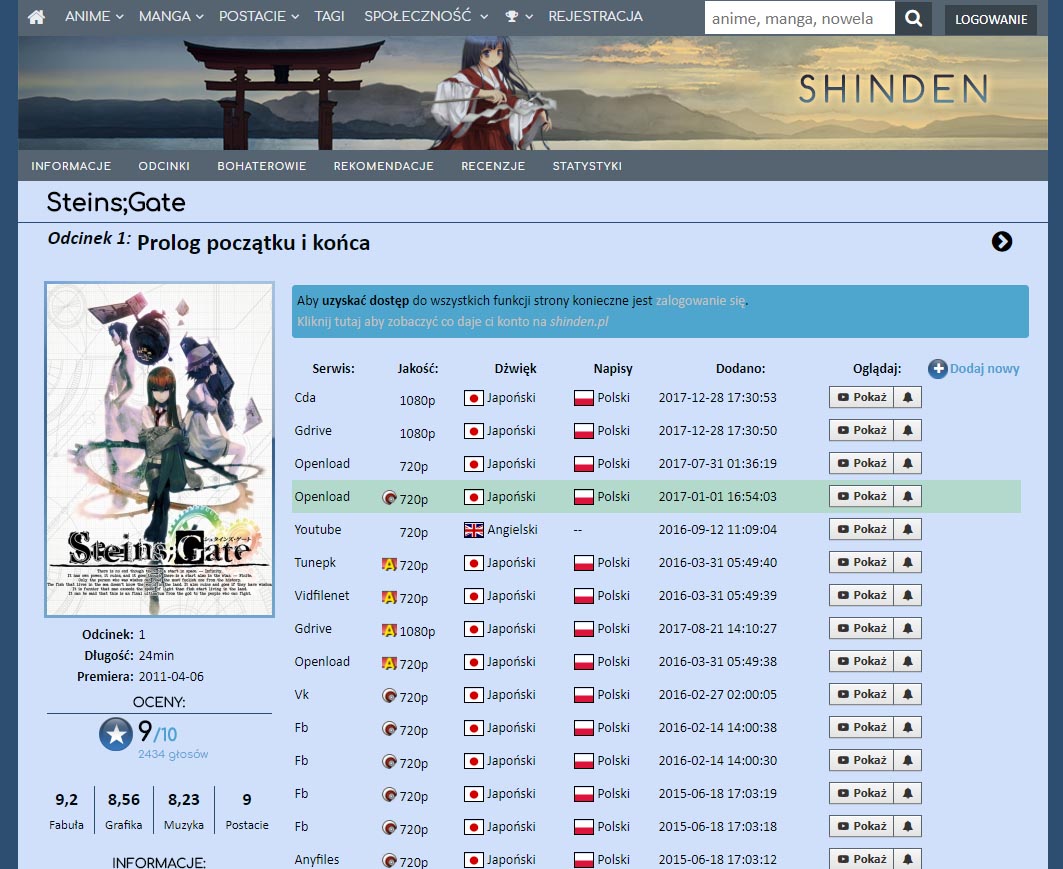Focus the anime, manga search field
Screen dimensions: 1063x869
point(799,18)
